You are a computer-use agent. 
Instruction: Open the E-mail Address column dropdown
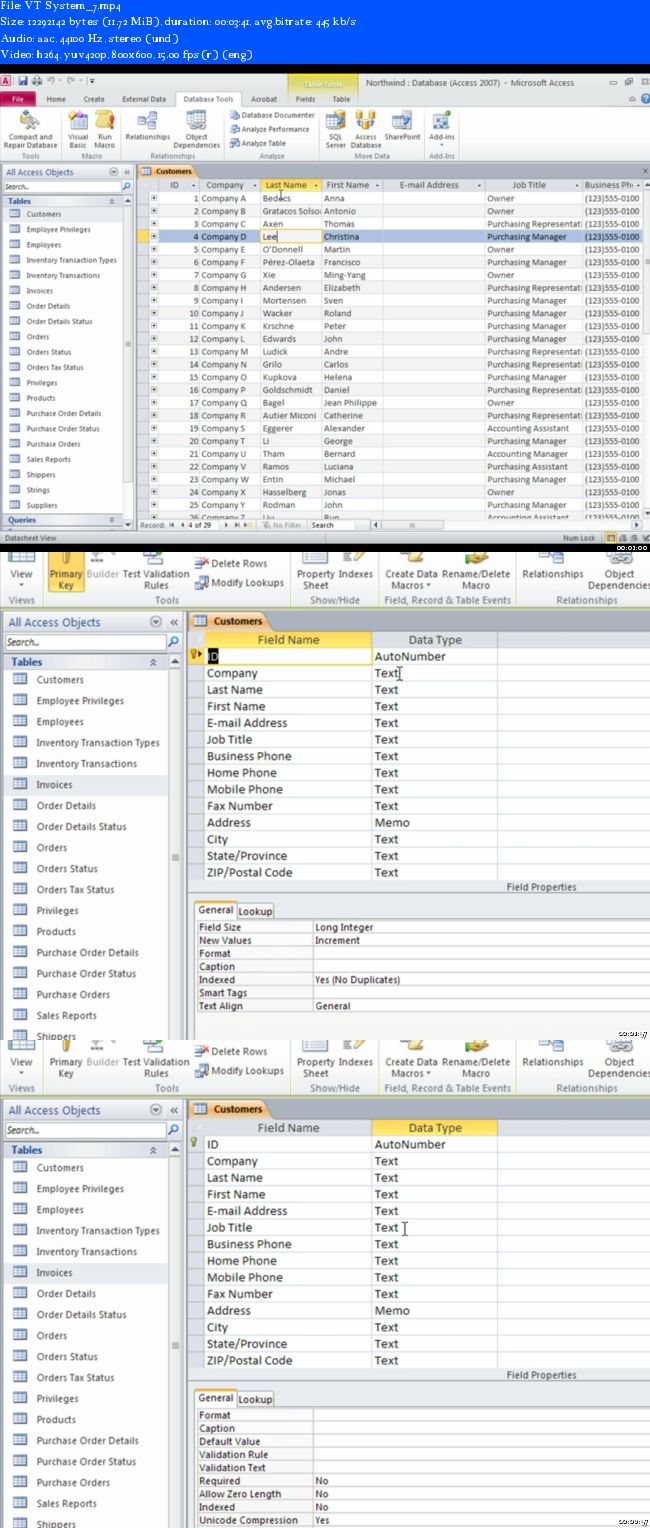pyautogui.click(x=479, y=185)
